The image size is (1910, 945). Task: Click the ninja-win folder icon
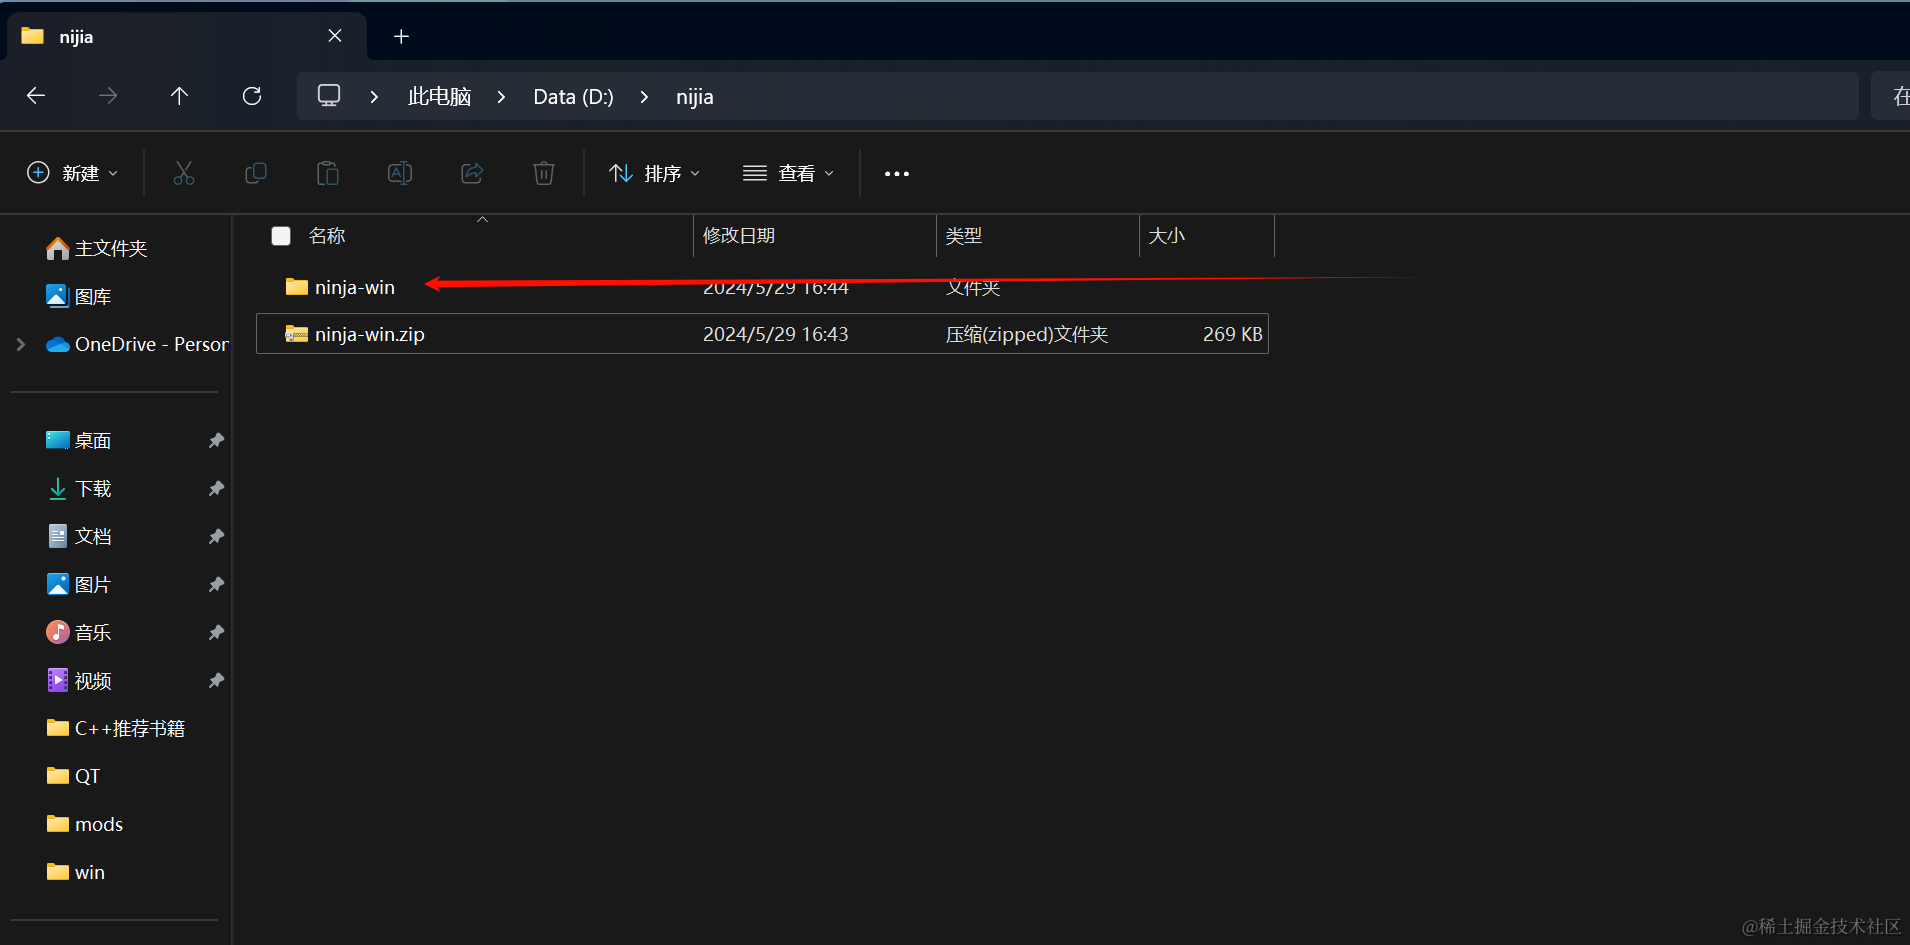[x=297, y=287]
